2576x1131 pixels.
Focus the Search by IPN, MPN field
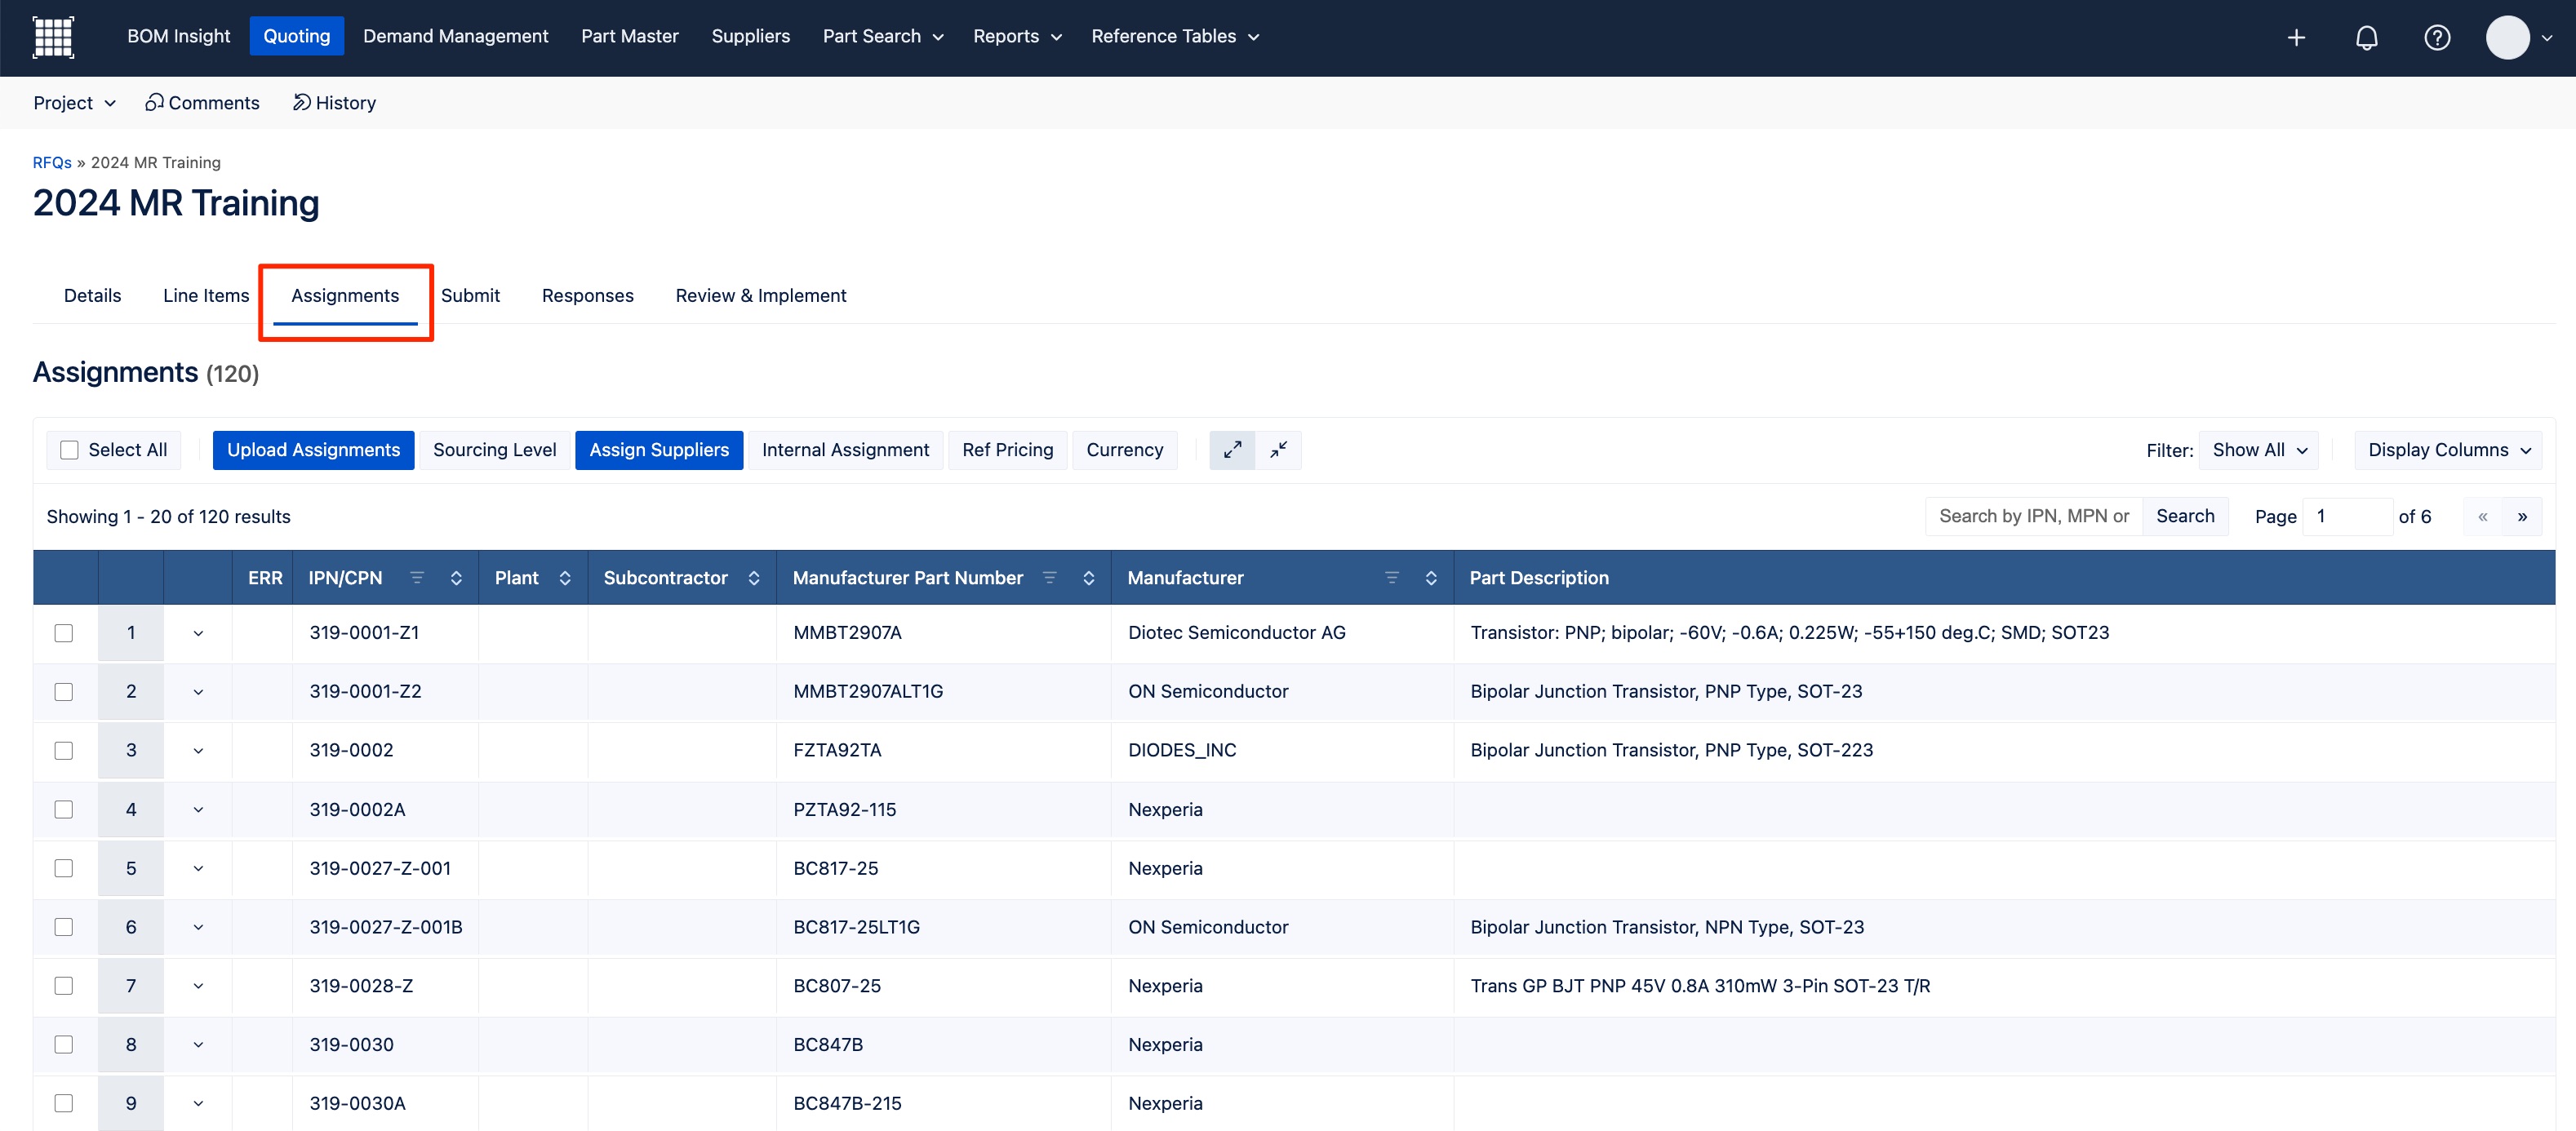coord(2034,517)
